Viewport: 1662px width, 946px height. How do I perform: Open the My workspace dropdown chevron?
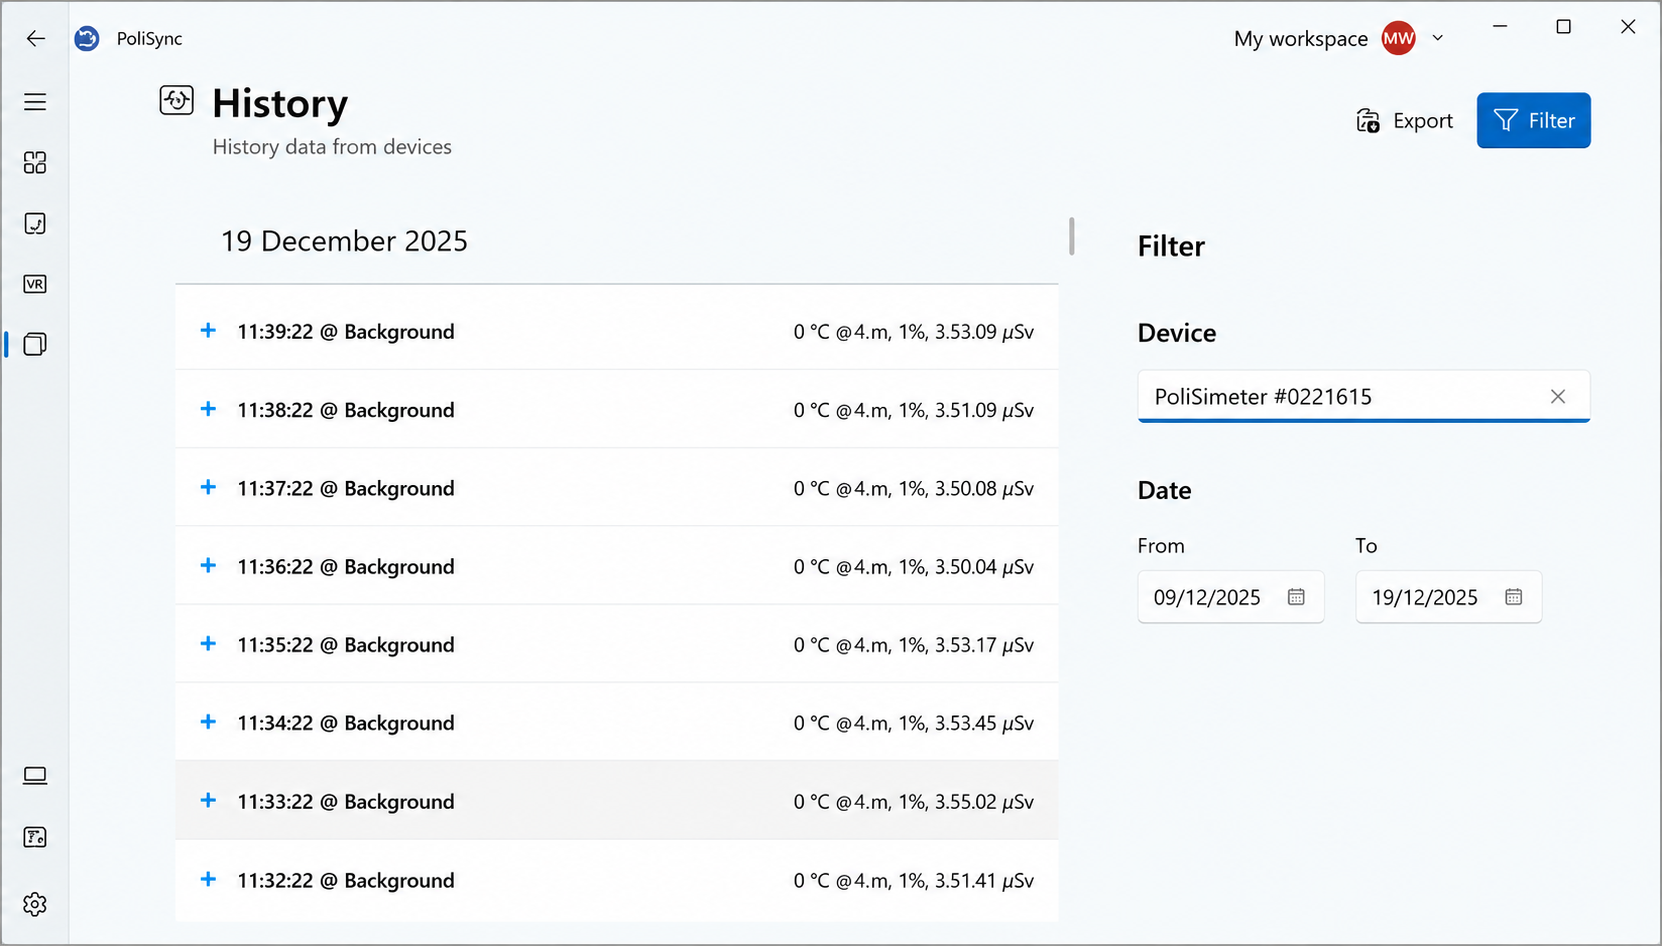click(1438, 38)
